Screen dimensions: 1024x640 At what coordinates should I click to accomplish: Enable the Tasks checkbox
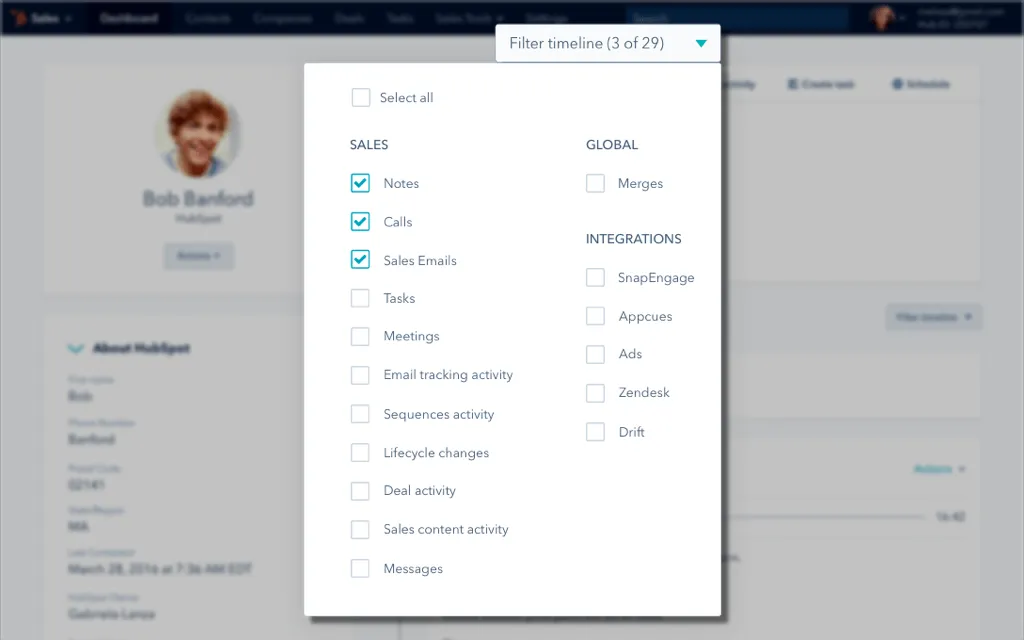tap(360, 298)
